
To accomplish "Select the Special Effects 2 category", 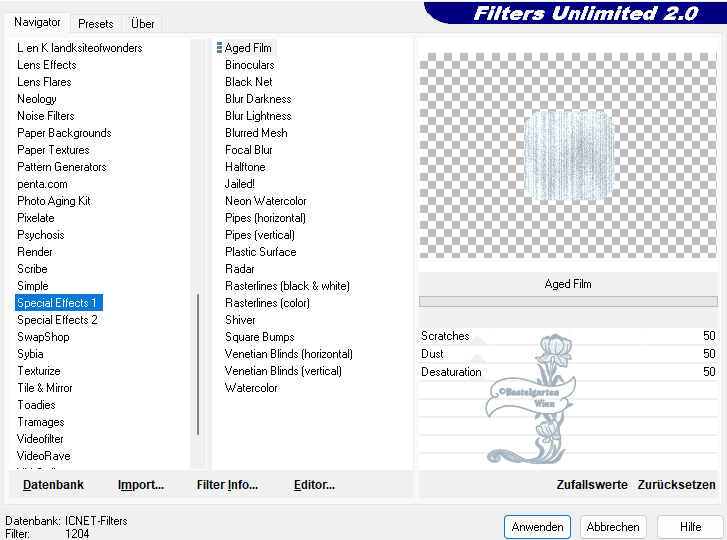I will click(57, 320).
